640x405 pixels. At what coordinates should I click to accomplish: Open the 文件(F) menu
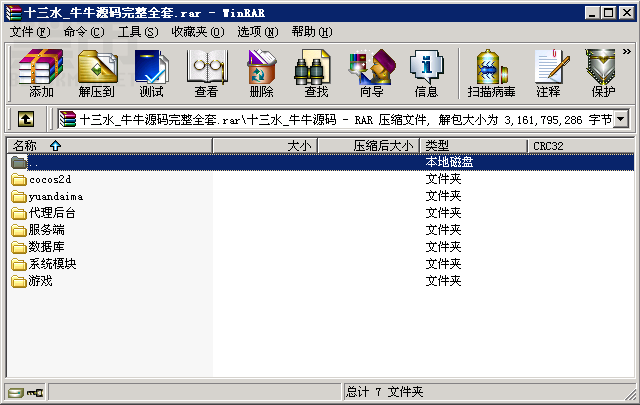coord(30,32)
